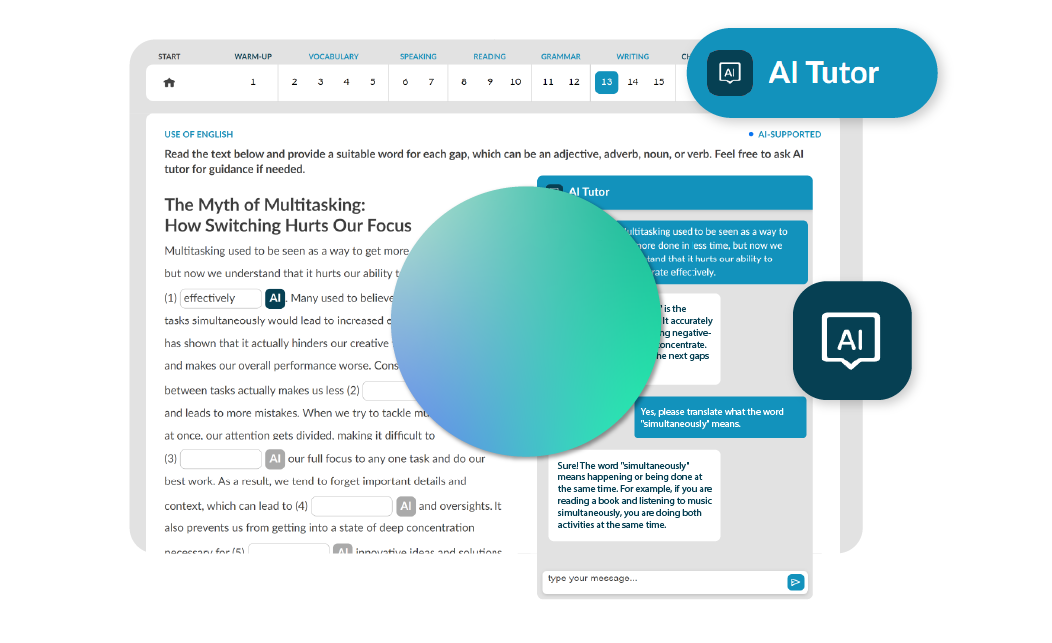
Task: Click the AI-SUPPORTED indicator label
Action: tap(785, 134)
